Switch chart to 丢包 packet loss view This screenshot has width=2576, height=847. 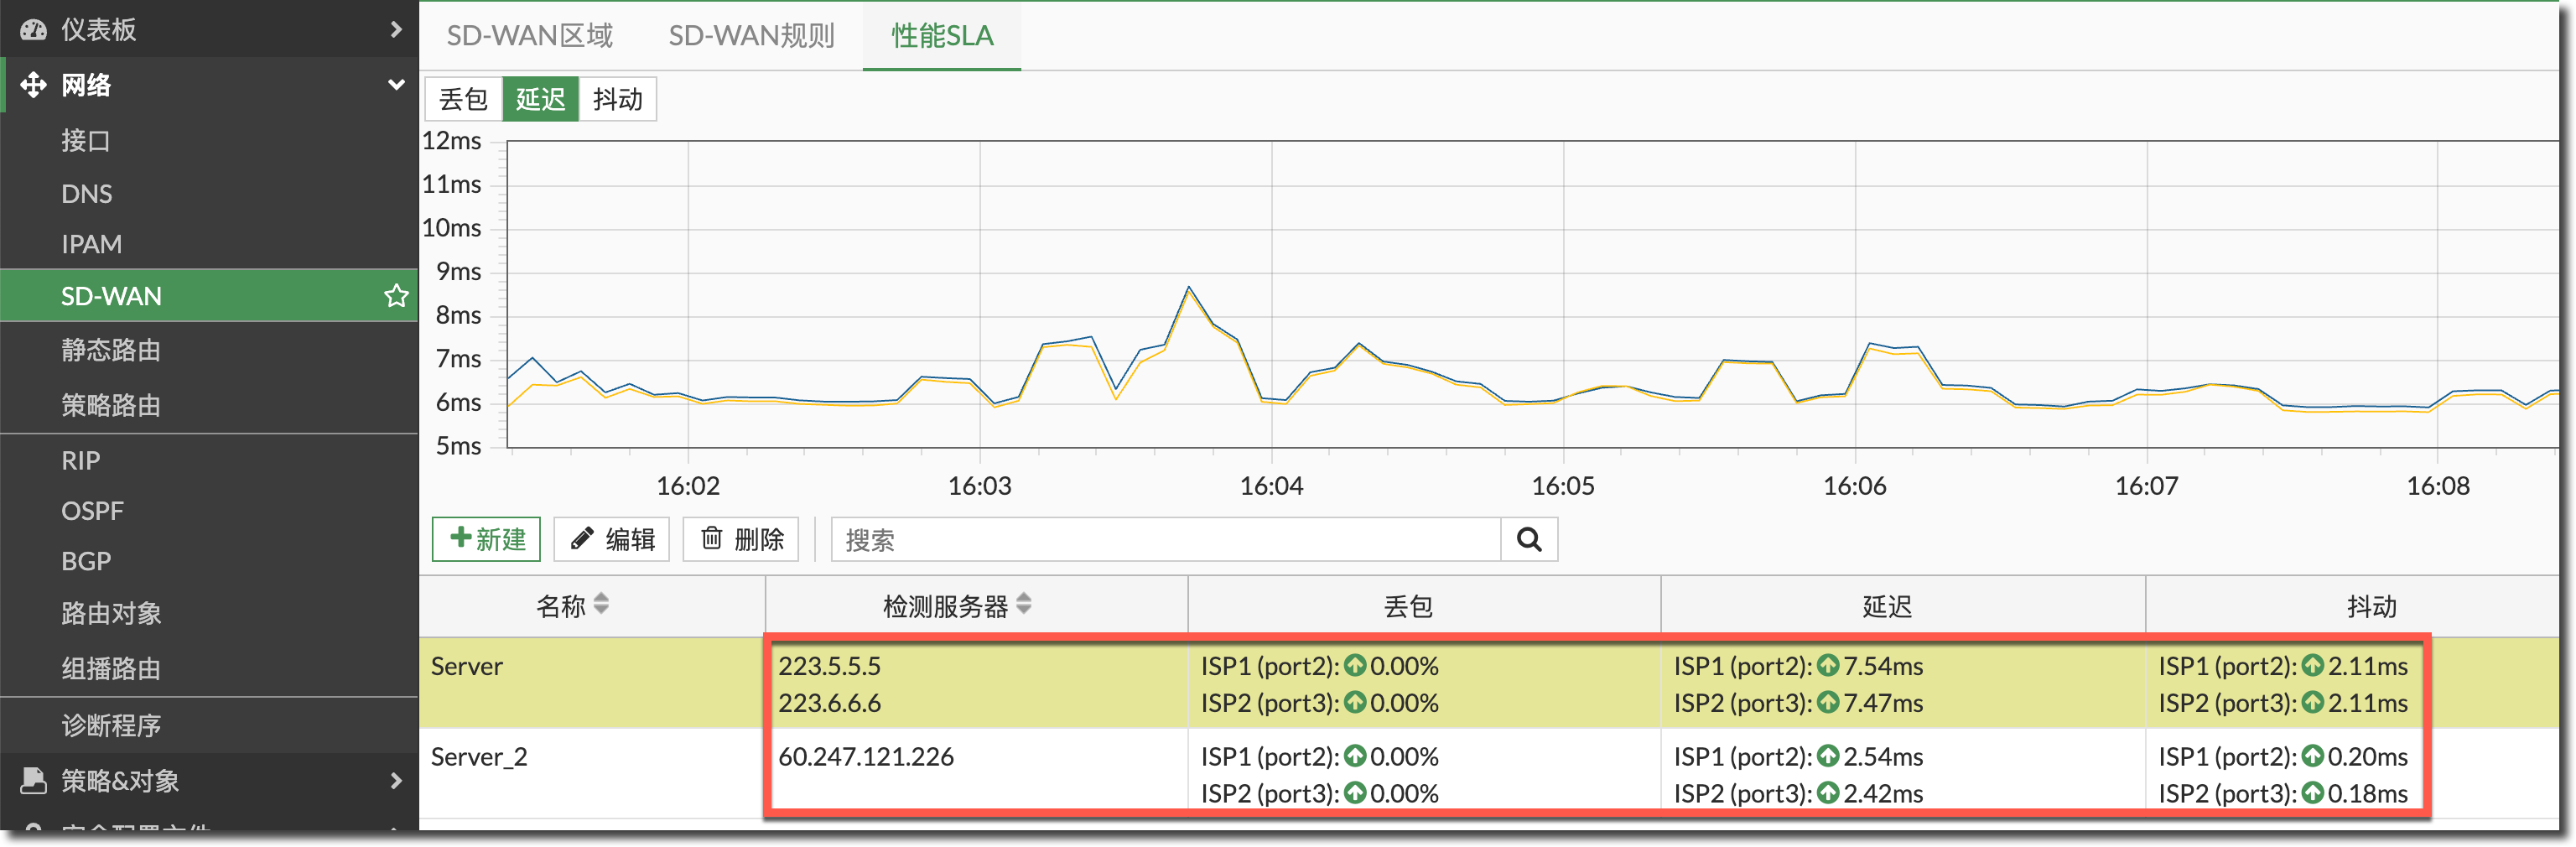pos(463,100)
